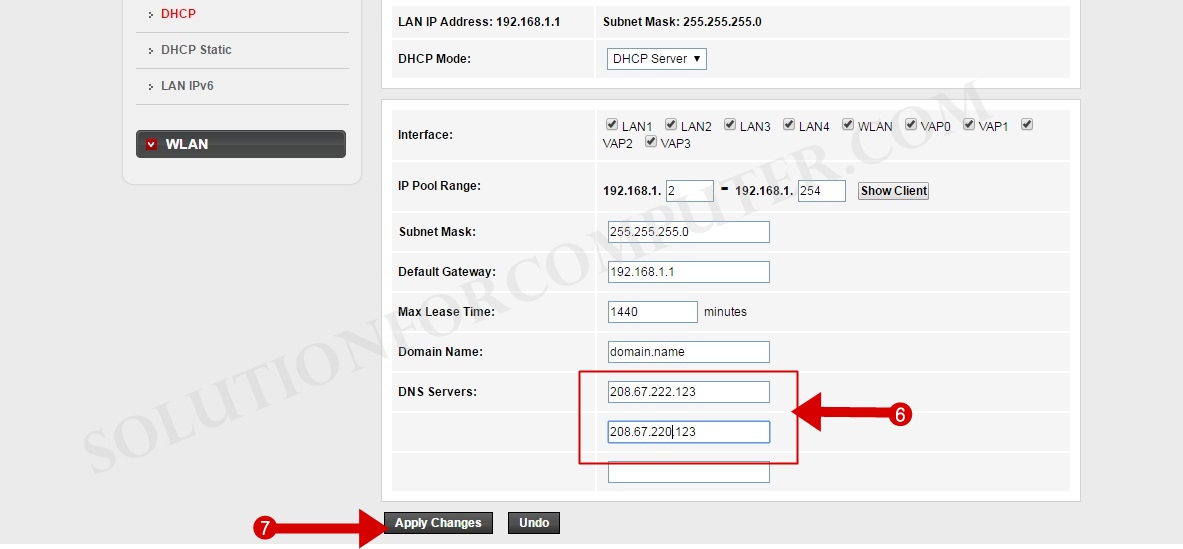Click the IP pool end field containing 254
Image resolution: width=1183 pixels, height=549 pixels.
[822, 191]
